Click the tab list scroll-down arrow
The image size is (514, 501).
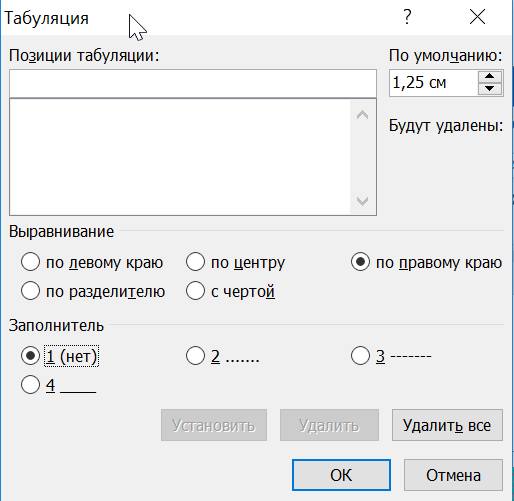point(362,201)
